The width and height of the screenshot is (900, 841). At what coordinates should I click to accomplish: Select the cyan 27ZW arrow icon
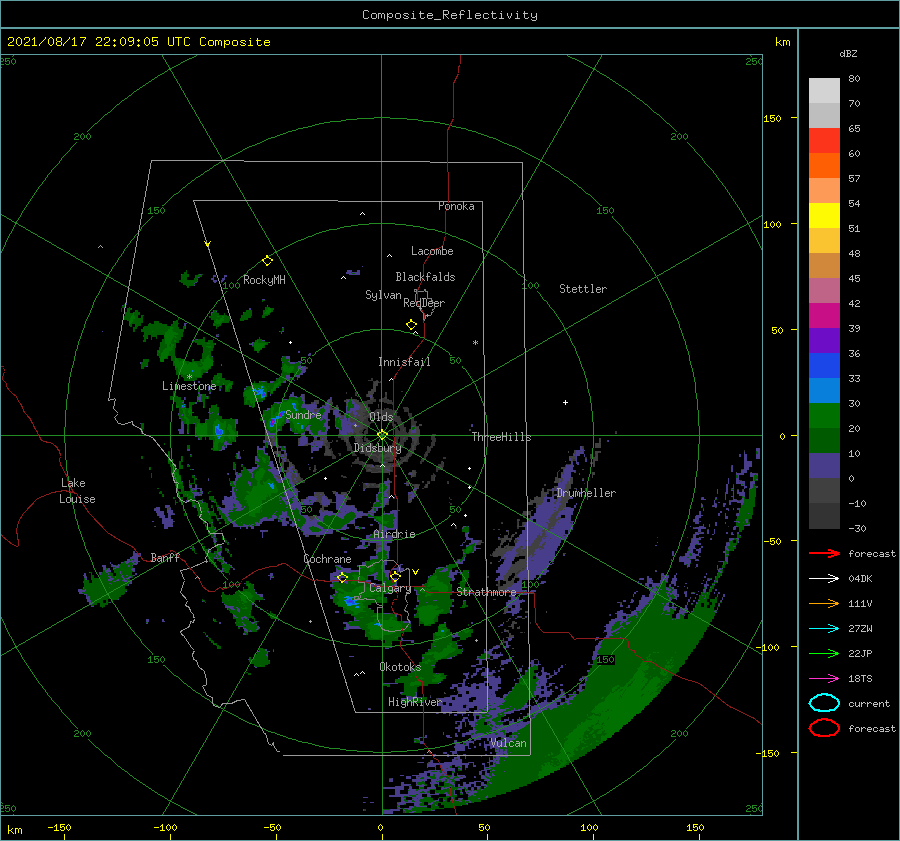pyautogui.click(x=824, y=629)
